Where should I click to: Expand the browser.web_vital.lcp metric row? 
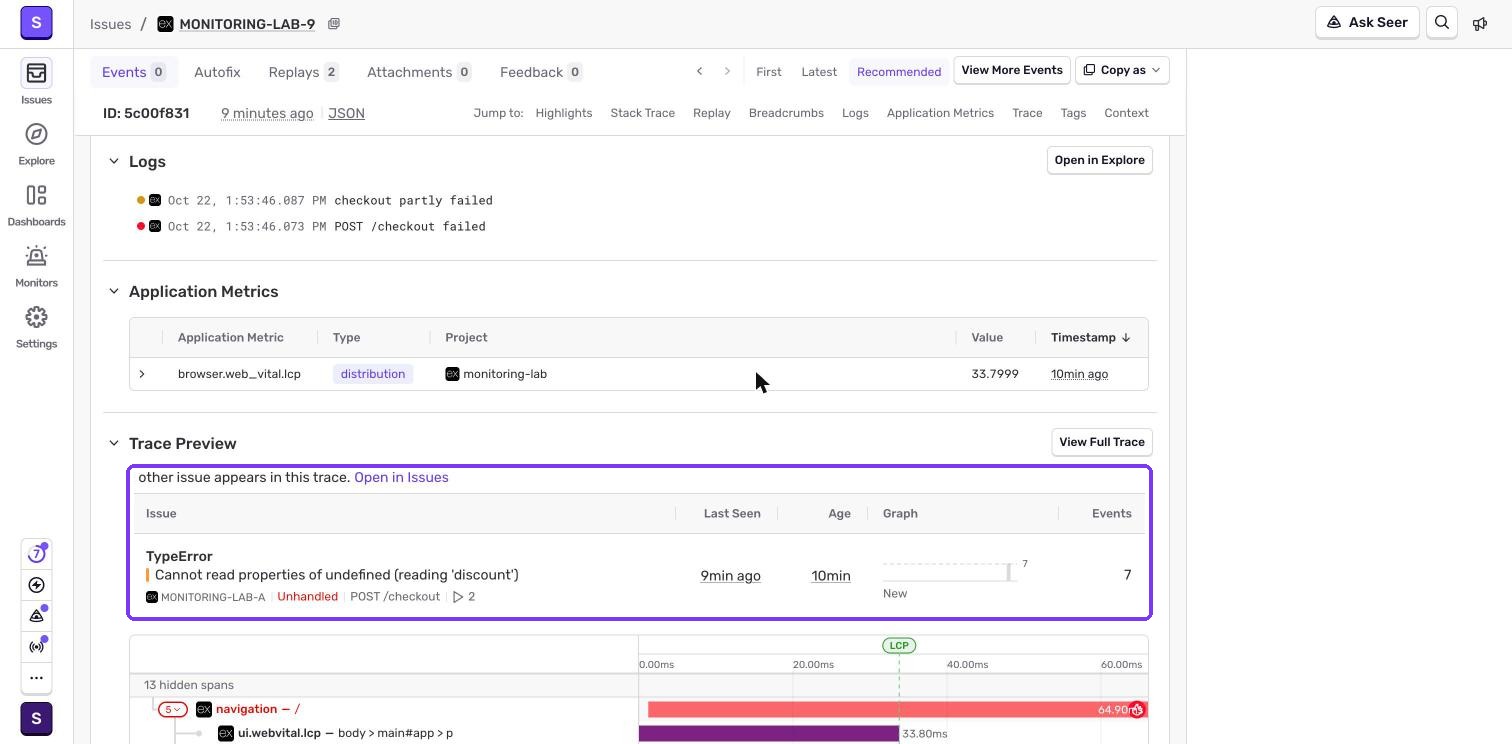[x=142, y=374]
